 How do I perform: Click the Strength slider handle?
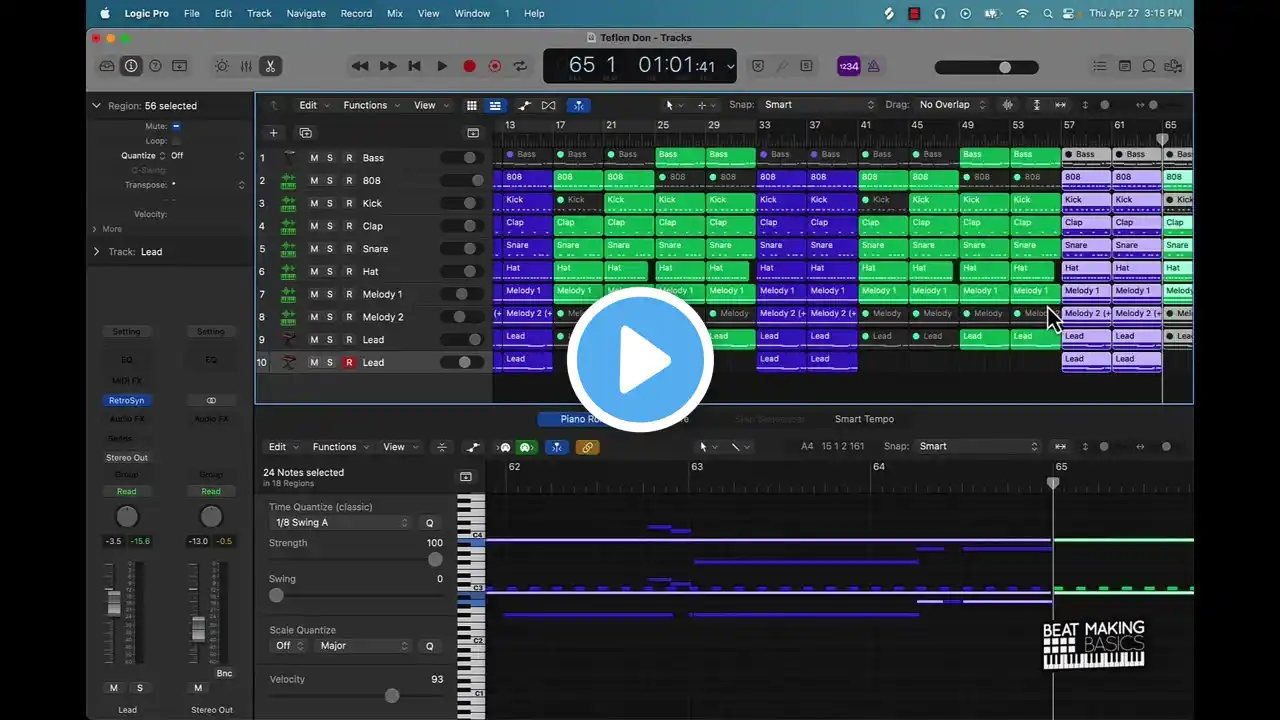[x=435, y=559]
